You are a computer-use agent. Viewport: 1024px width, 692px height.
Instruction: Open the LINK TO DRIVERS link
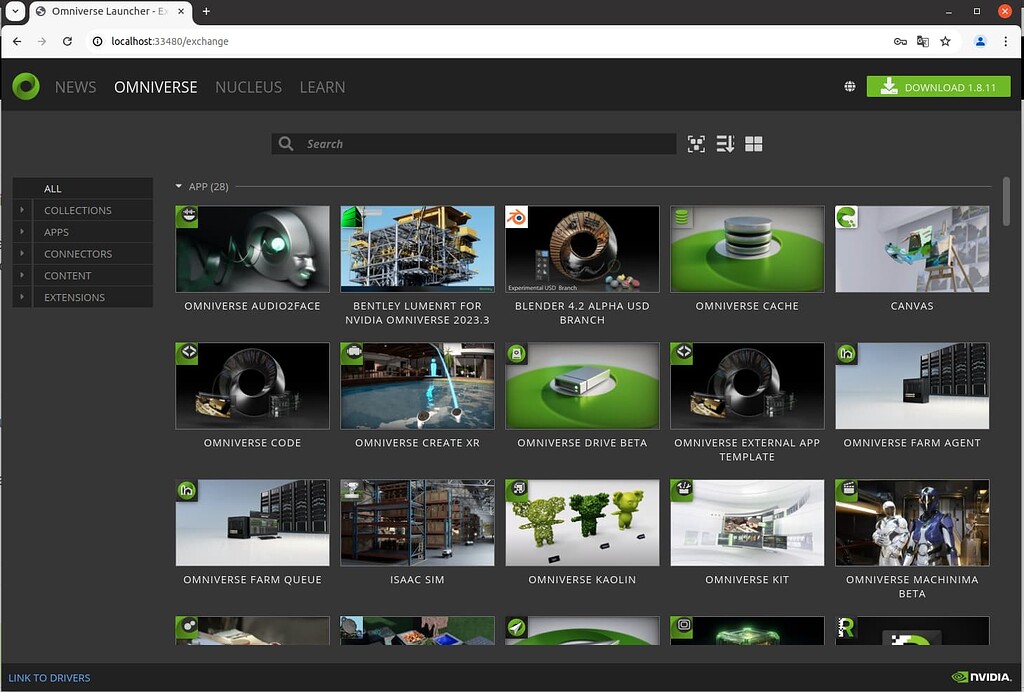49,677
